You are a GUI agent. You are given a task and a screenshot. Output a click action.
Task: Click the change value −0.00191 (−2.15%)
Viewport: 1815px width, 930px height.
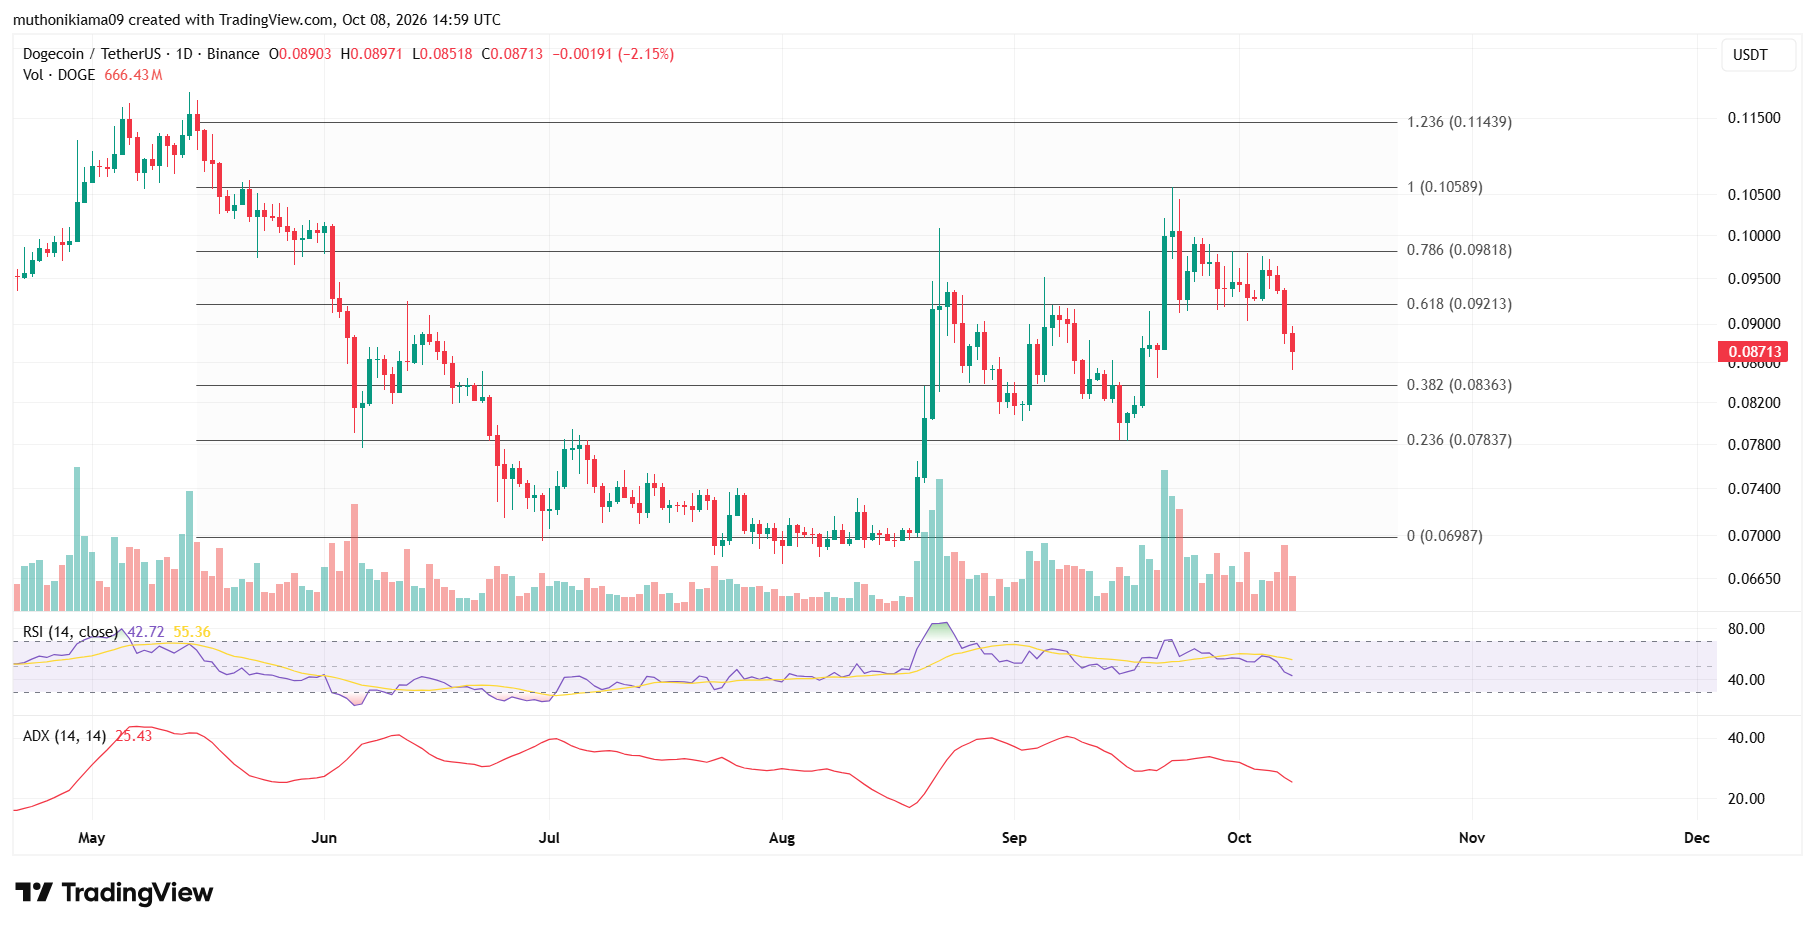tap(614, 54)
